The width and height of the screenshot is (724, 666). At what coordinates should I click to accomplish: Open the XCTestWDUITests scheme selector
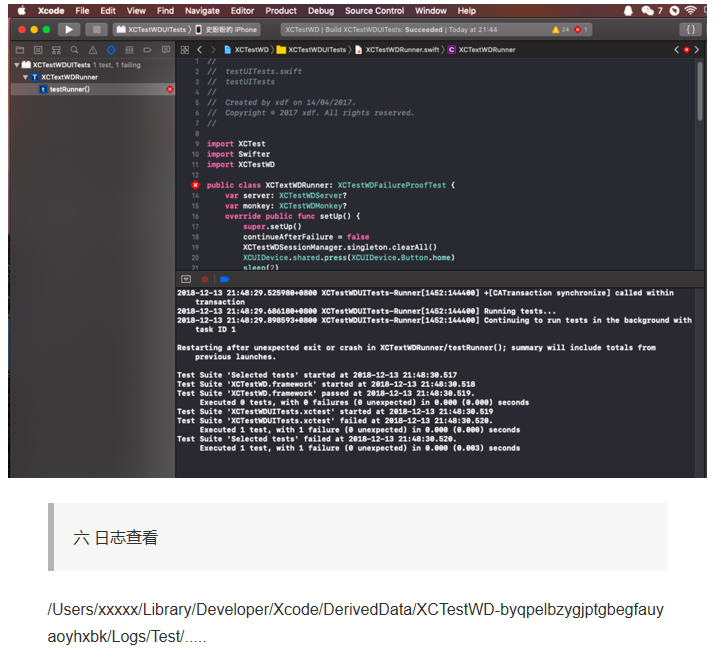(151, 30)
